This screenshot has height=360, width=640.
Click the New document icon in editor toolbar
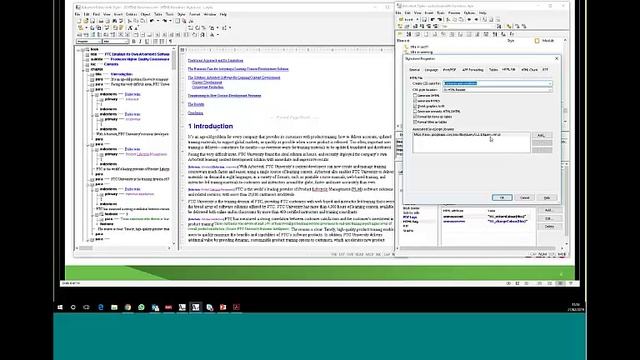[79, 21]
